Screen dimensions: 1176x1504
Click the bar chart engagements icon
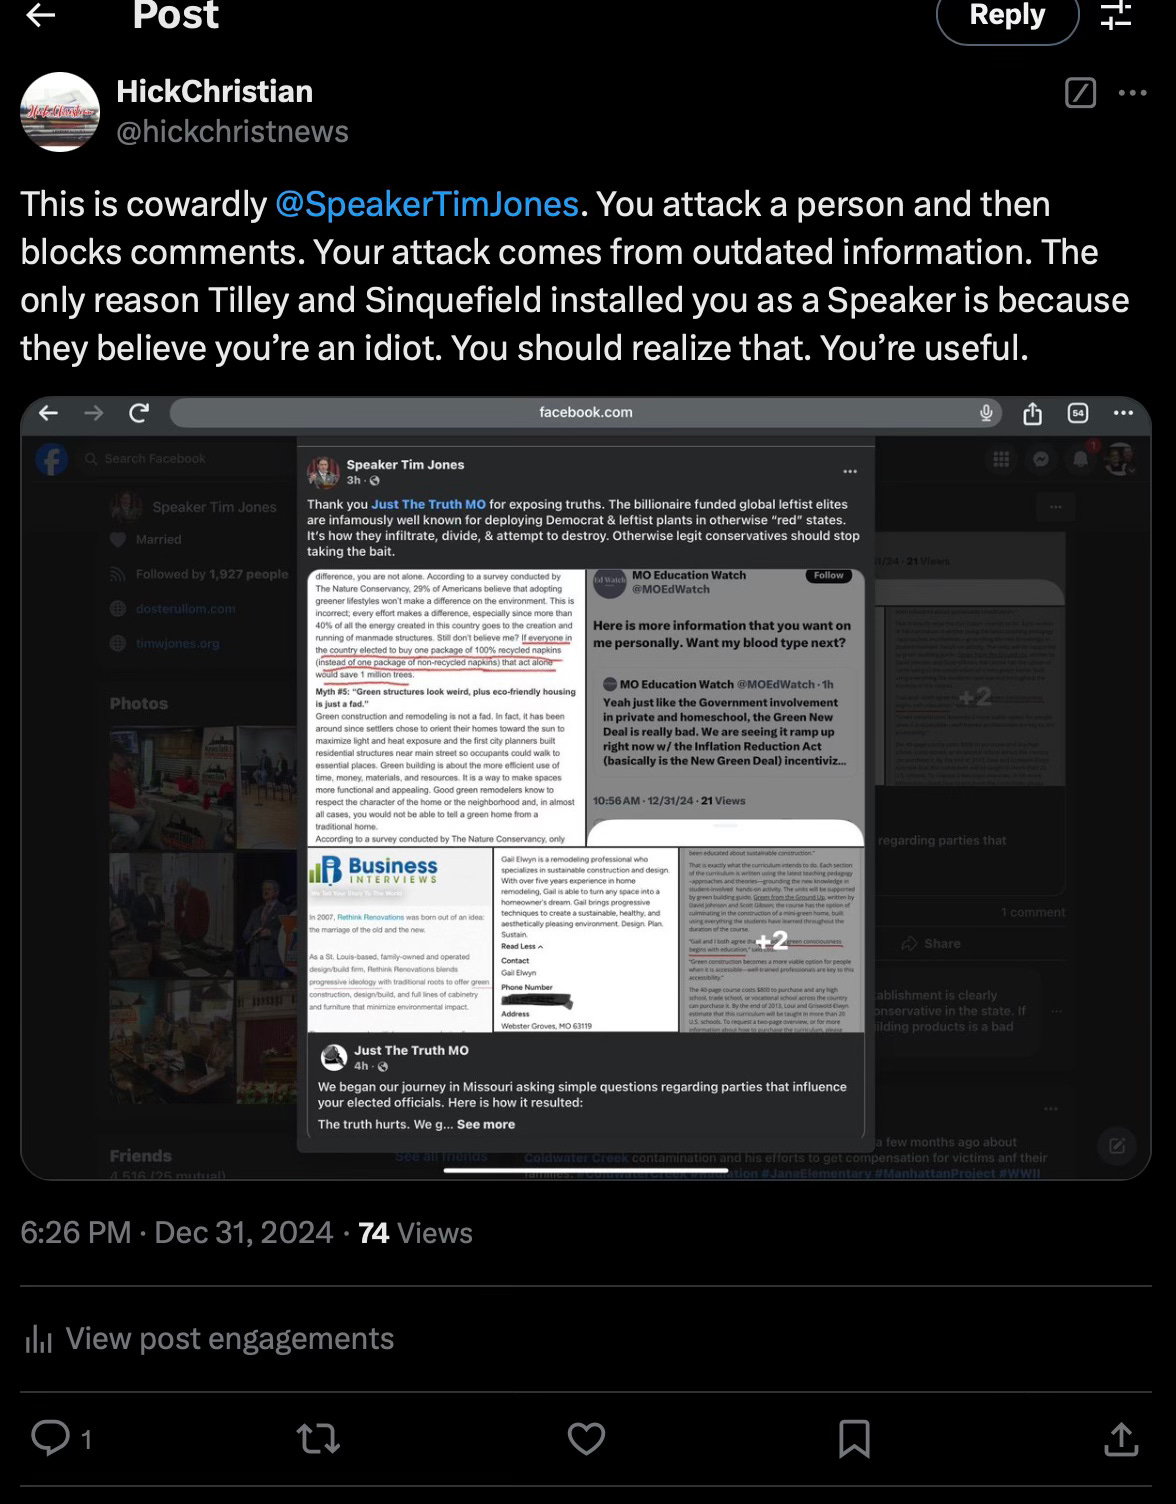38,1339
